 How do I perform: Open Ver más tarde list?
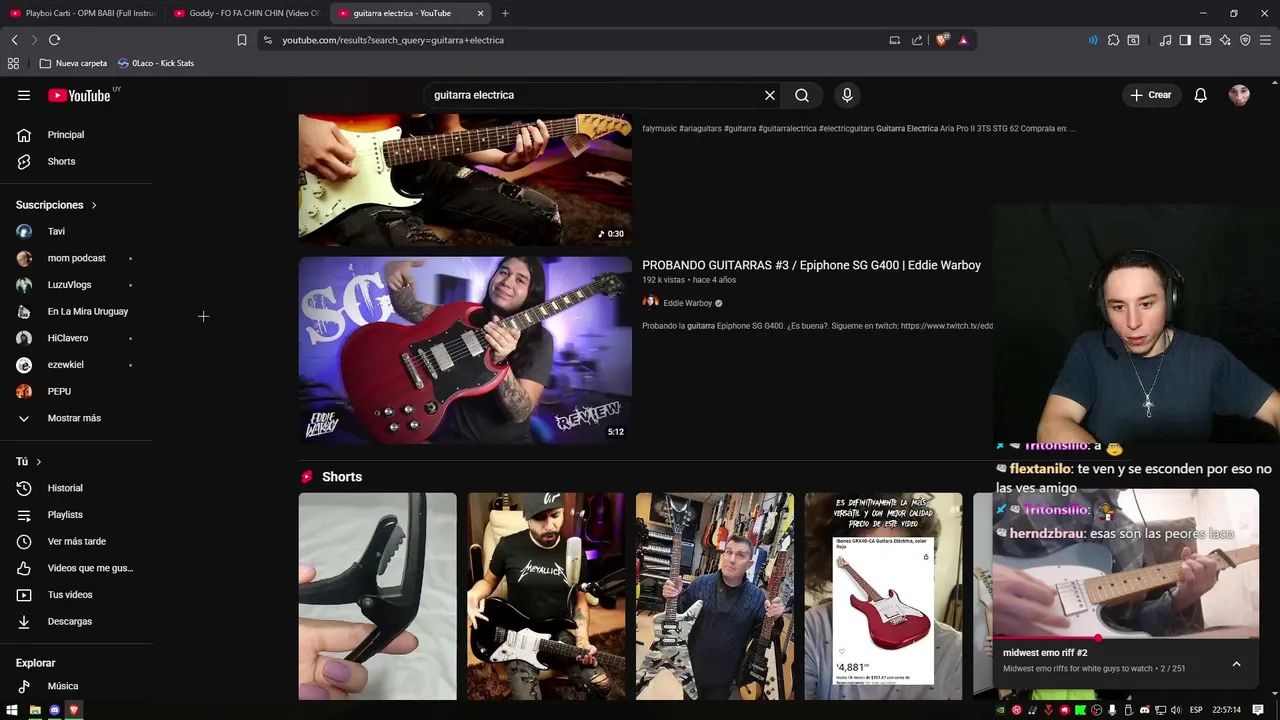77,541
